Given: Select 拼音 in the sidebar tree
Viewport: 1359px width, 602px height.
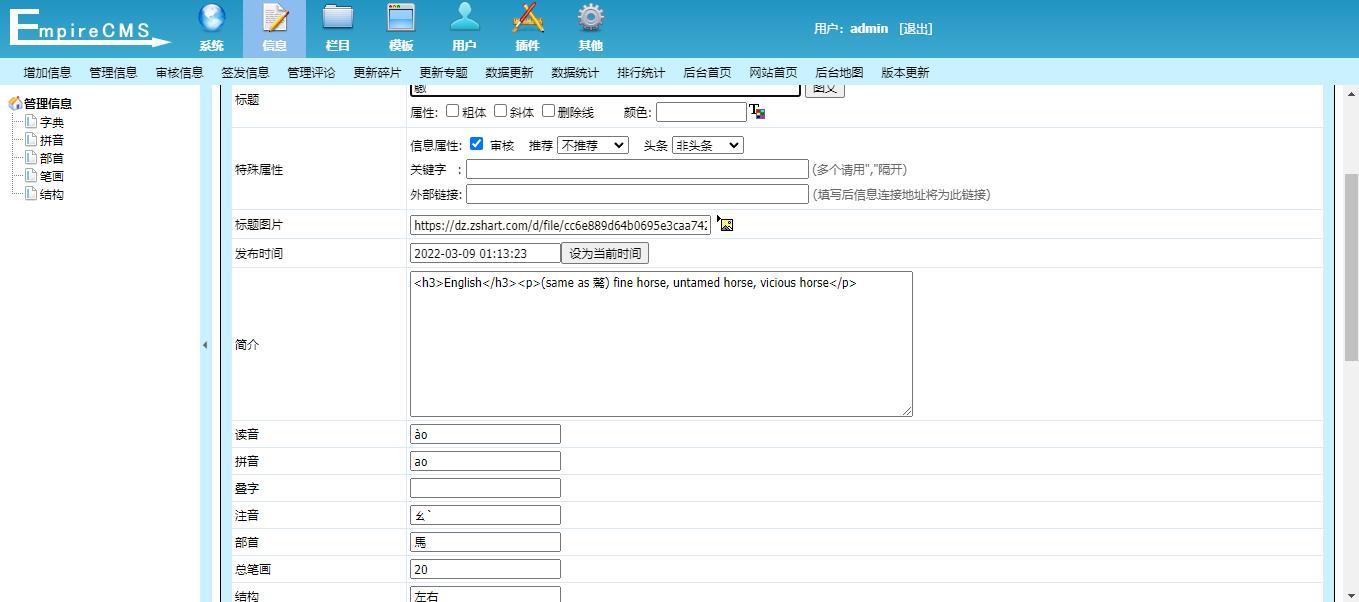Looking at the screenshot, I should (52, 140).
